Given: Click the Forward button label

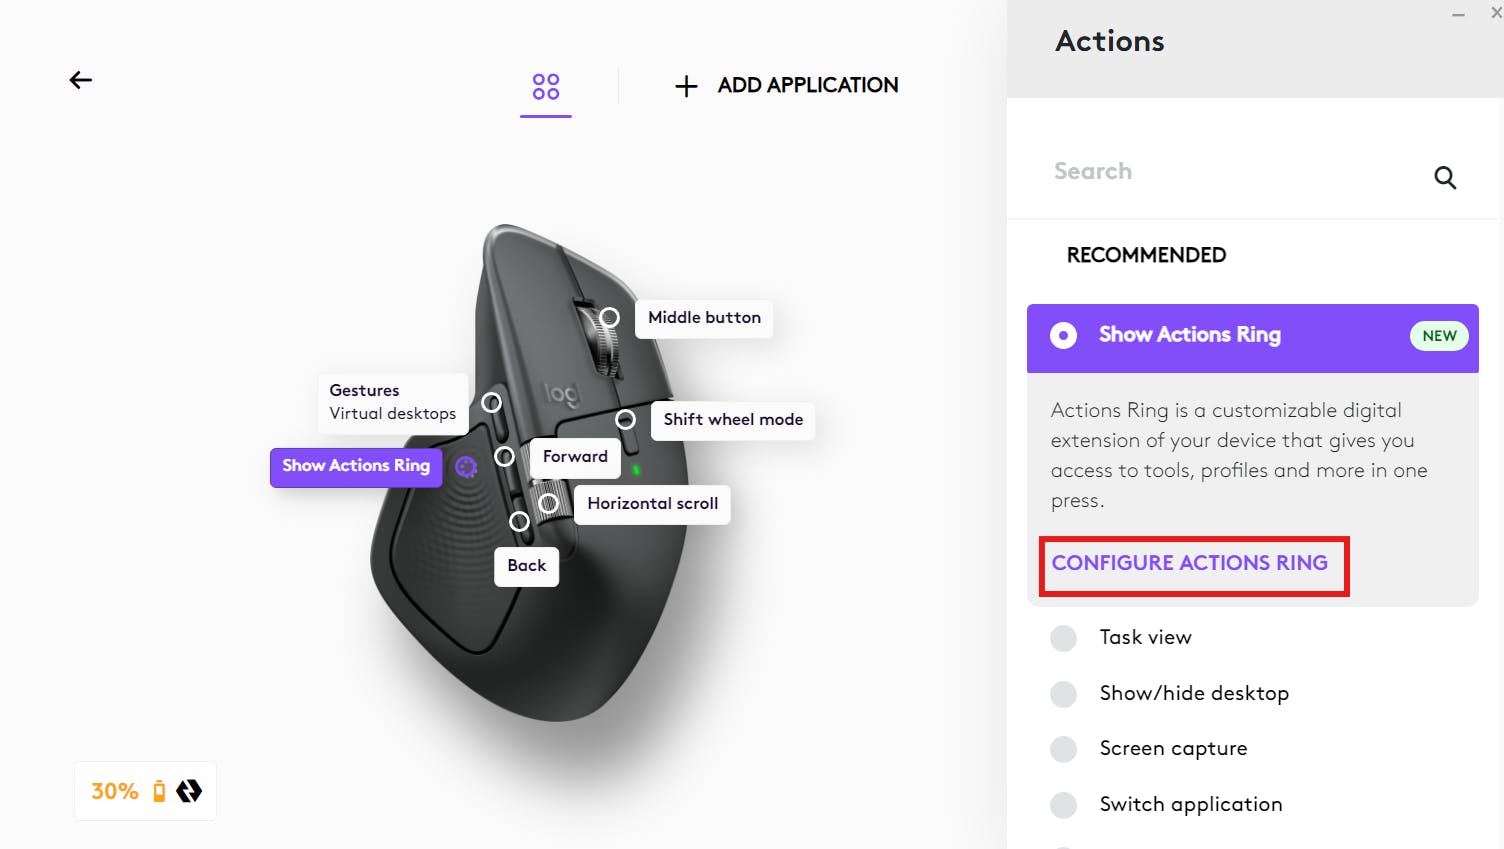Looking at the screenshot, I should pyautogui.click(x=575, y=457).
